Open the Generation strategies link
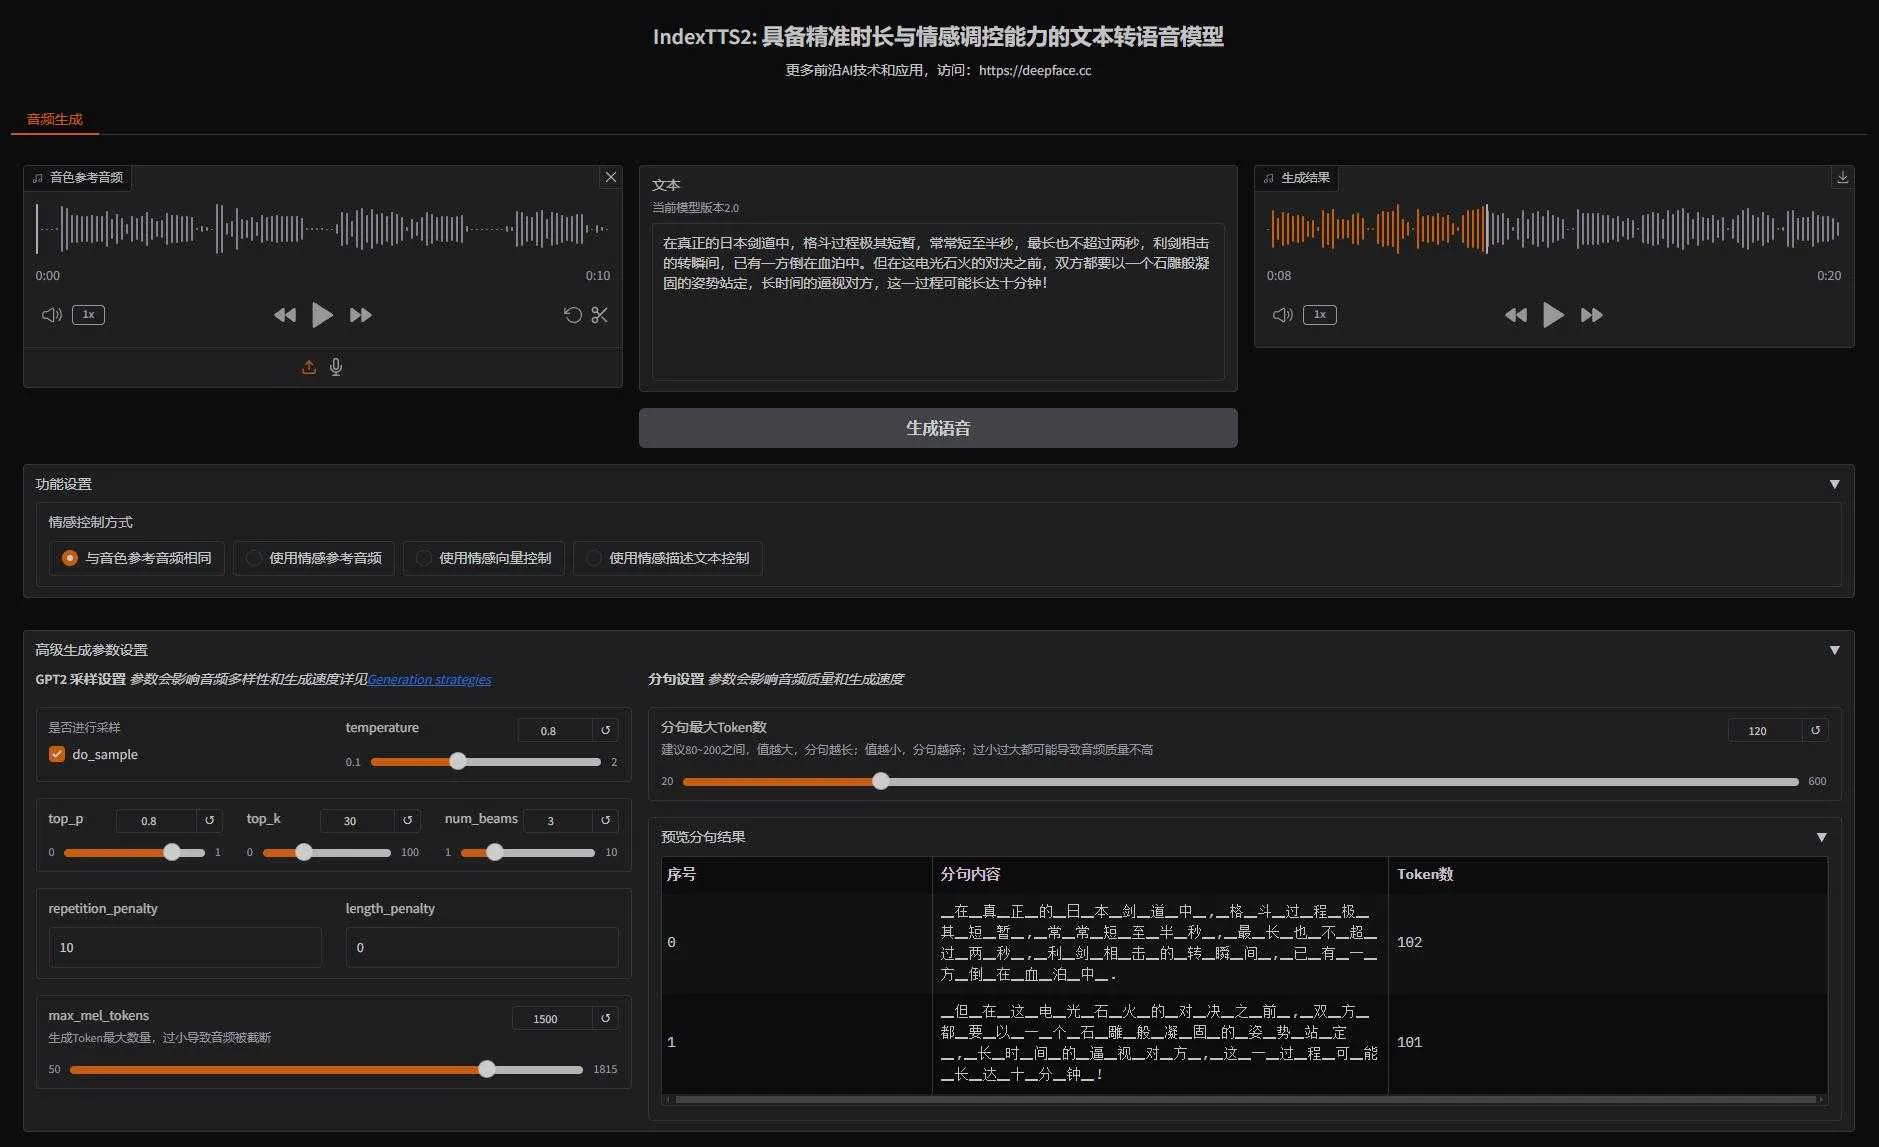The width and height of the screenshot is (1879, 1147). [x=429, y=679]
